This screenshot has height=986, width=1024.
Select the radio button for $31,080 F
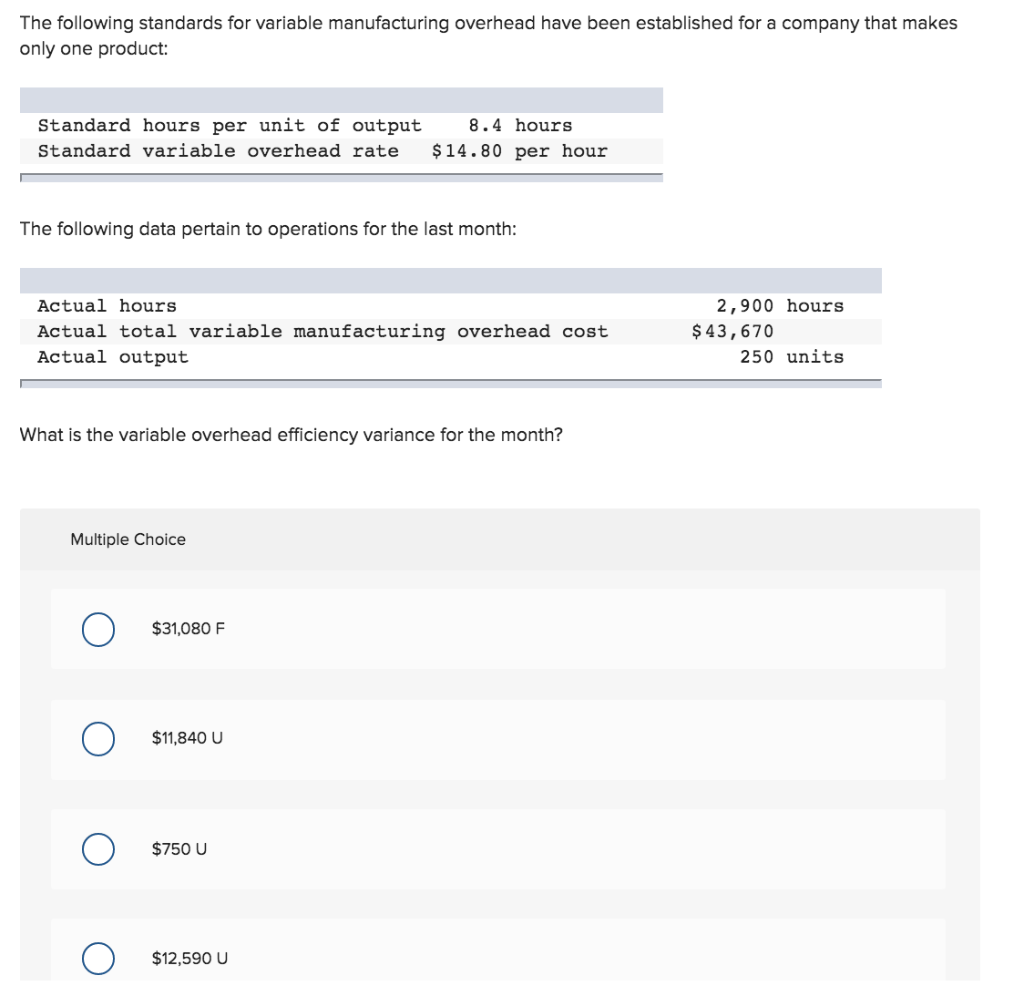point(98,630)
